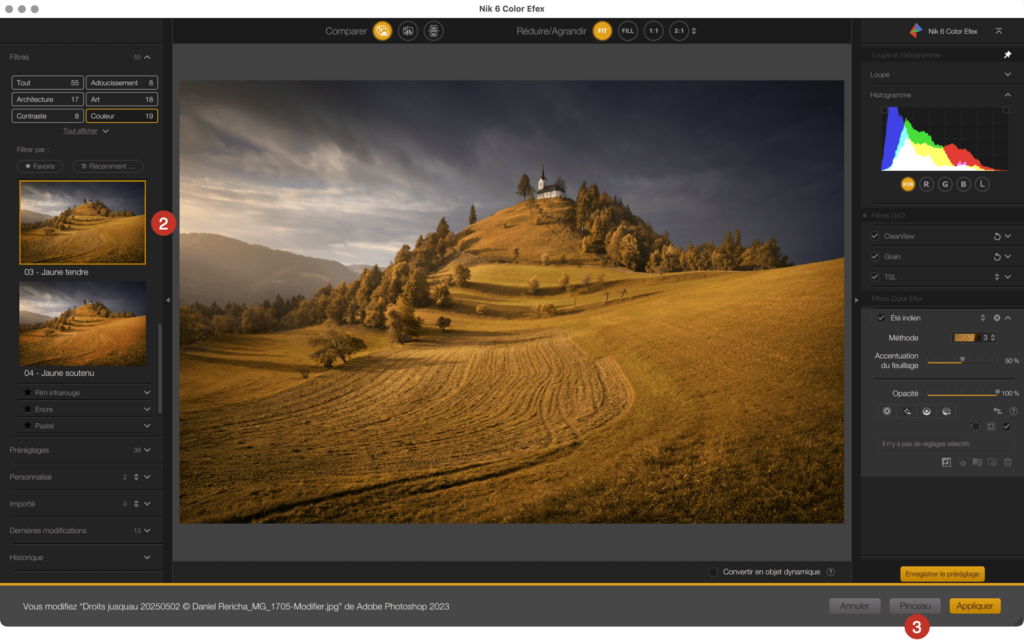1024x640 pixels.
Task: Toggle the square mask overlay icon
Action: click(x=991, y=426)
